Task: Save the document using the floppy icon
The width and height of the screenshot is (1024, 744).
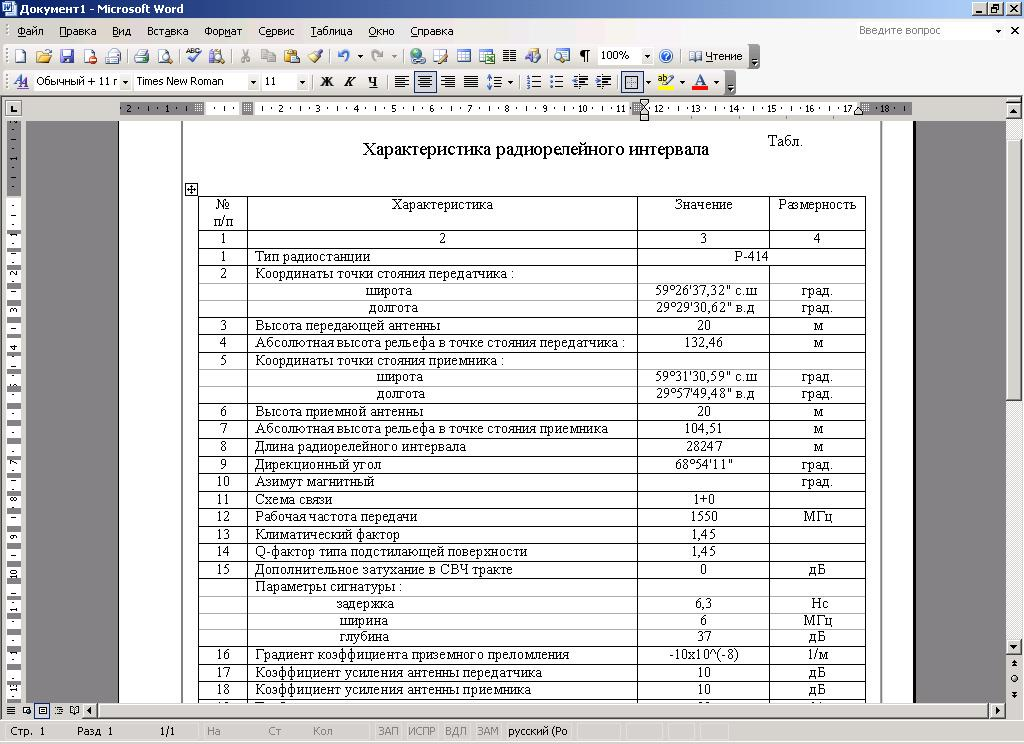Action: (x=67, y=56)
